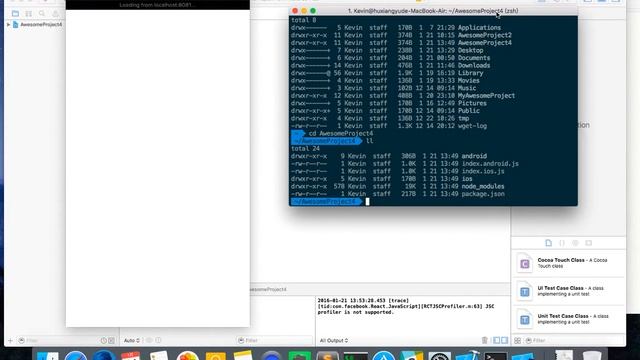Click the Pictures entry in terminal
640x360 pixels.
472,103
